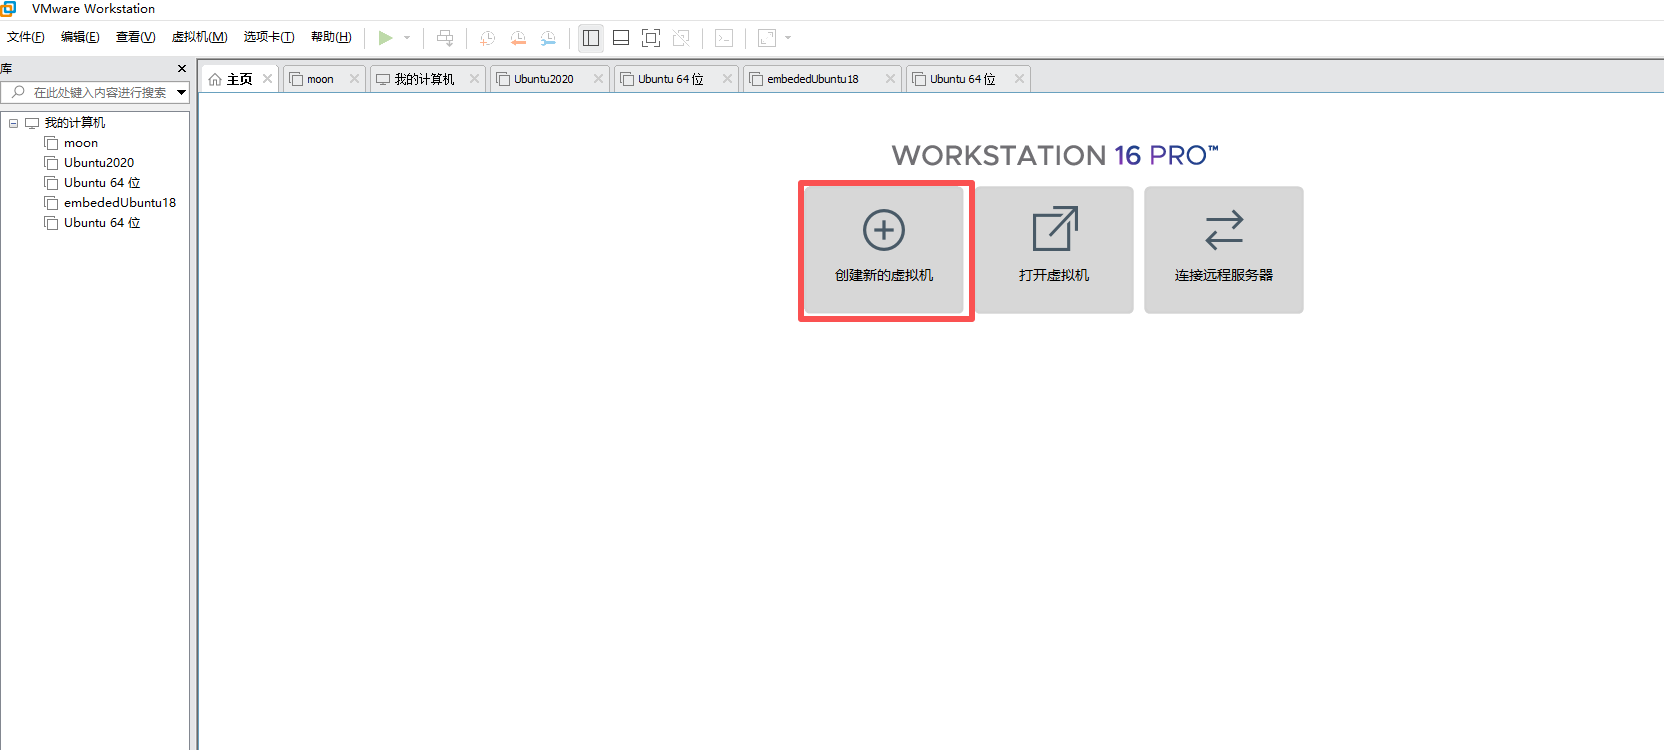
Task: Toggle the thumbnail bar view icon
Action: click(621, 38)
